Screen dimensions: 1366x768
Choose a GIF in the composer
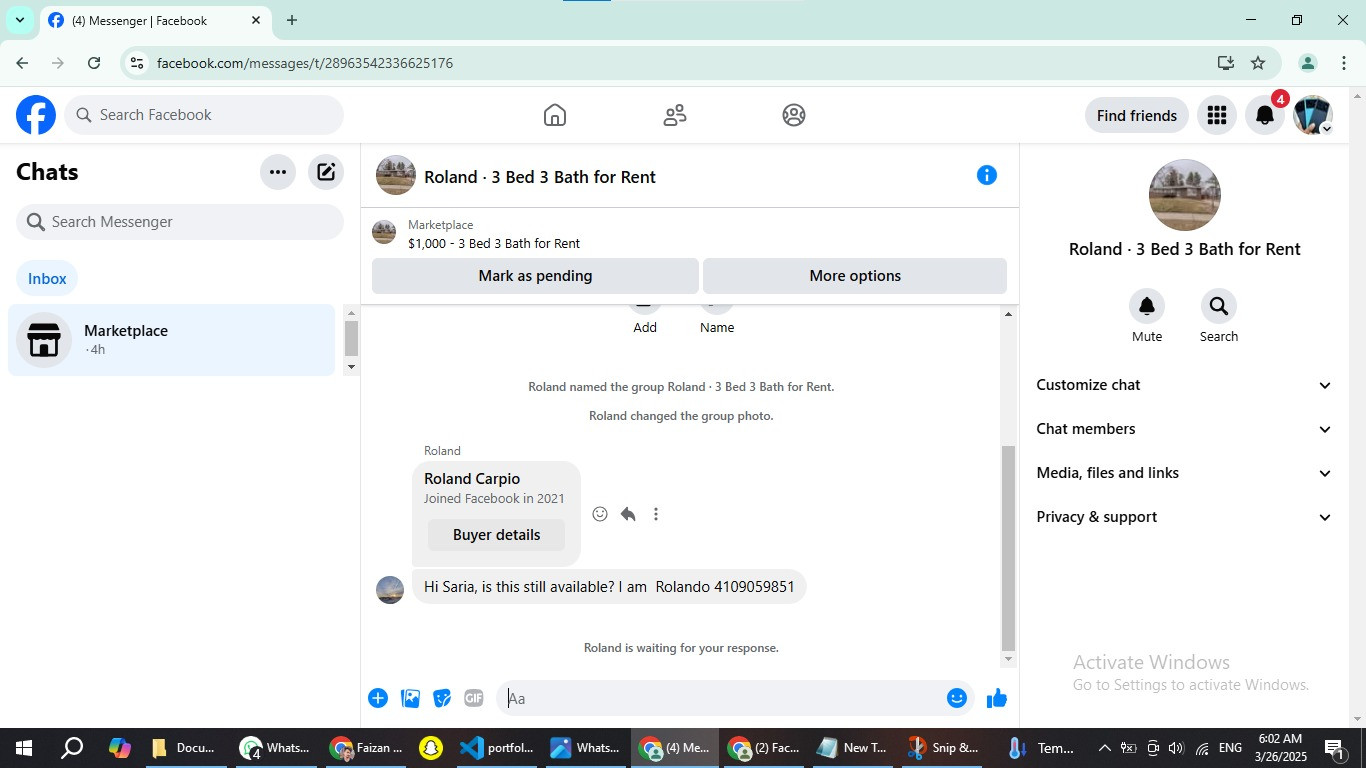coord(474,698)
